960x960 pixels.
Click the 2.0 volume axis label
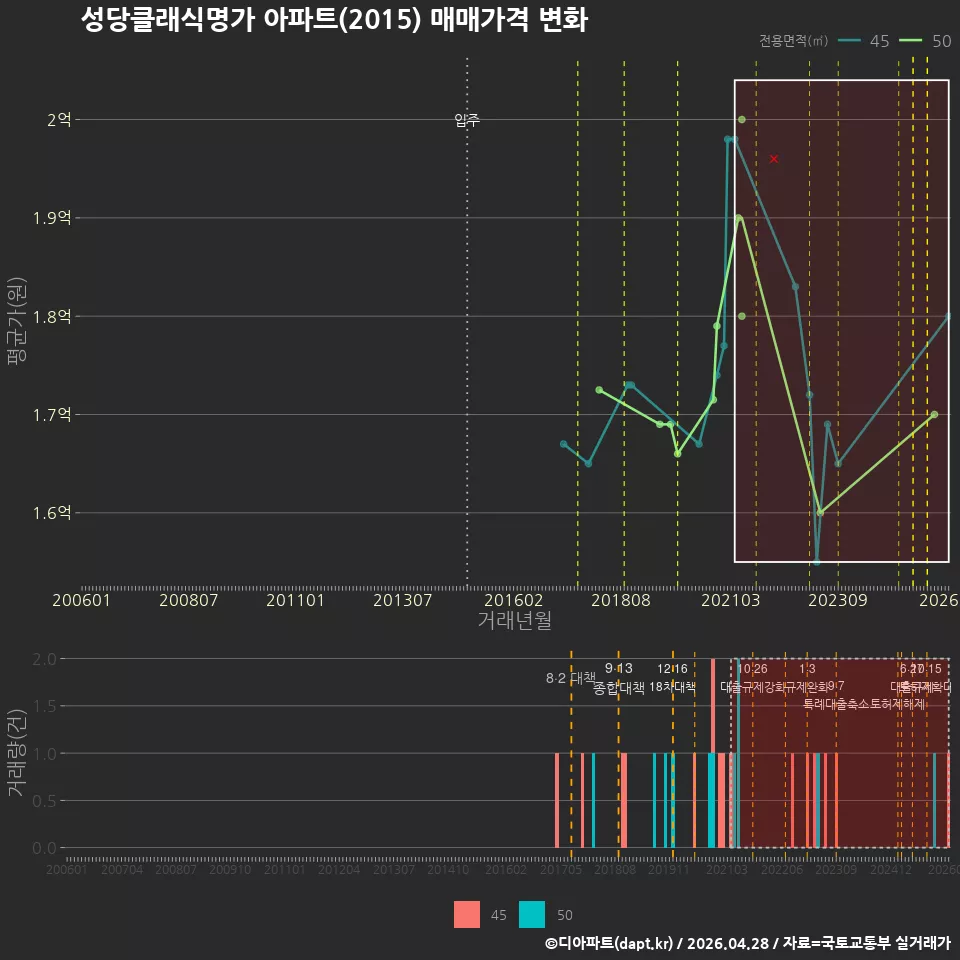click(x=44, y=659)
